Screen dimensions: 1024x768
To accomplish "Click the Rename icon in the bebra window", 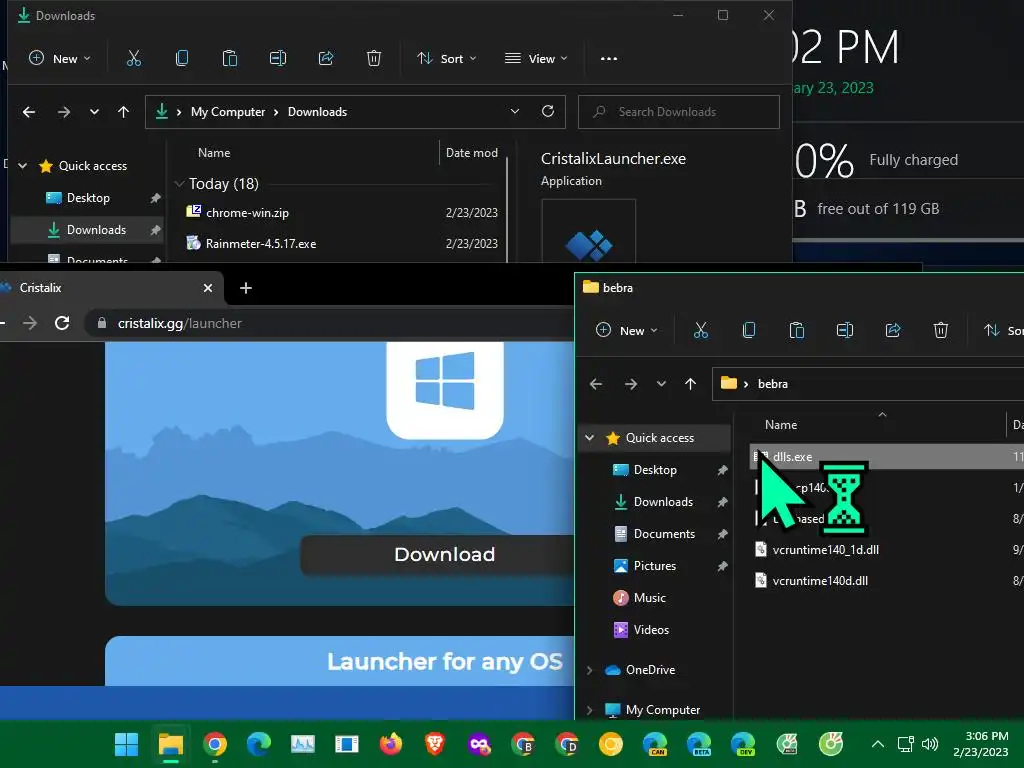I will tap(844, 330).
